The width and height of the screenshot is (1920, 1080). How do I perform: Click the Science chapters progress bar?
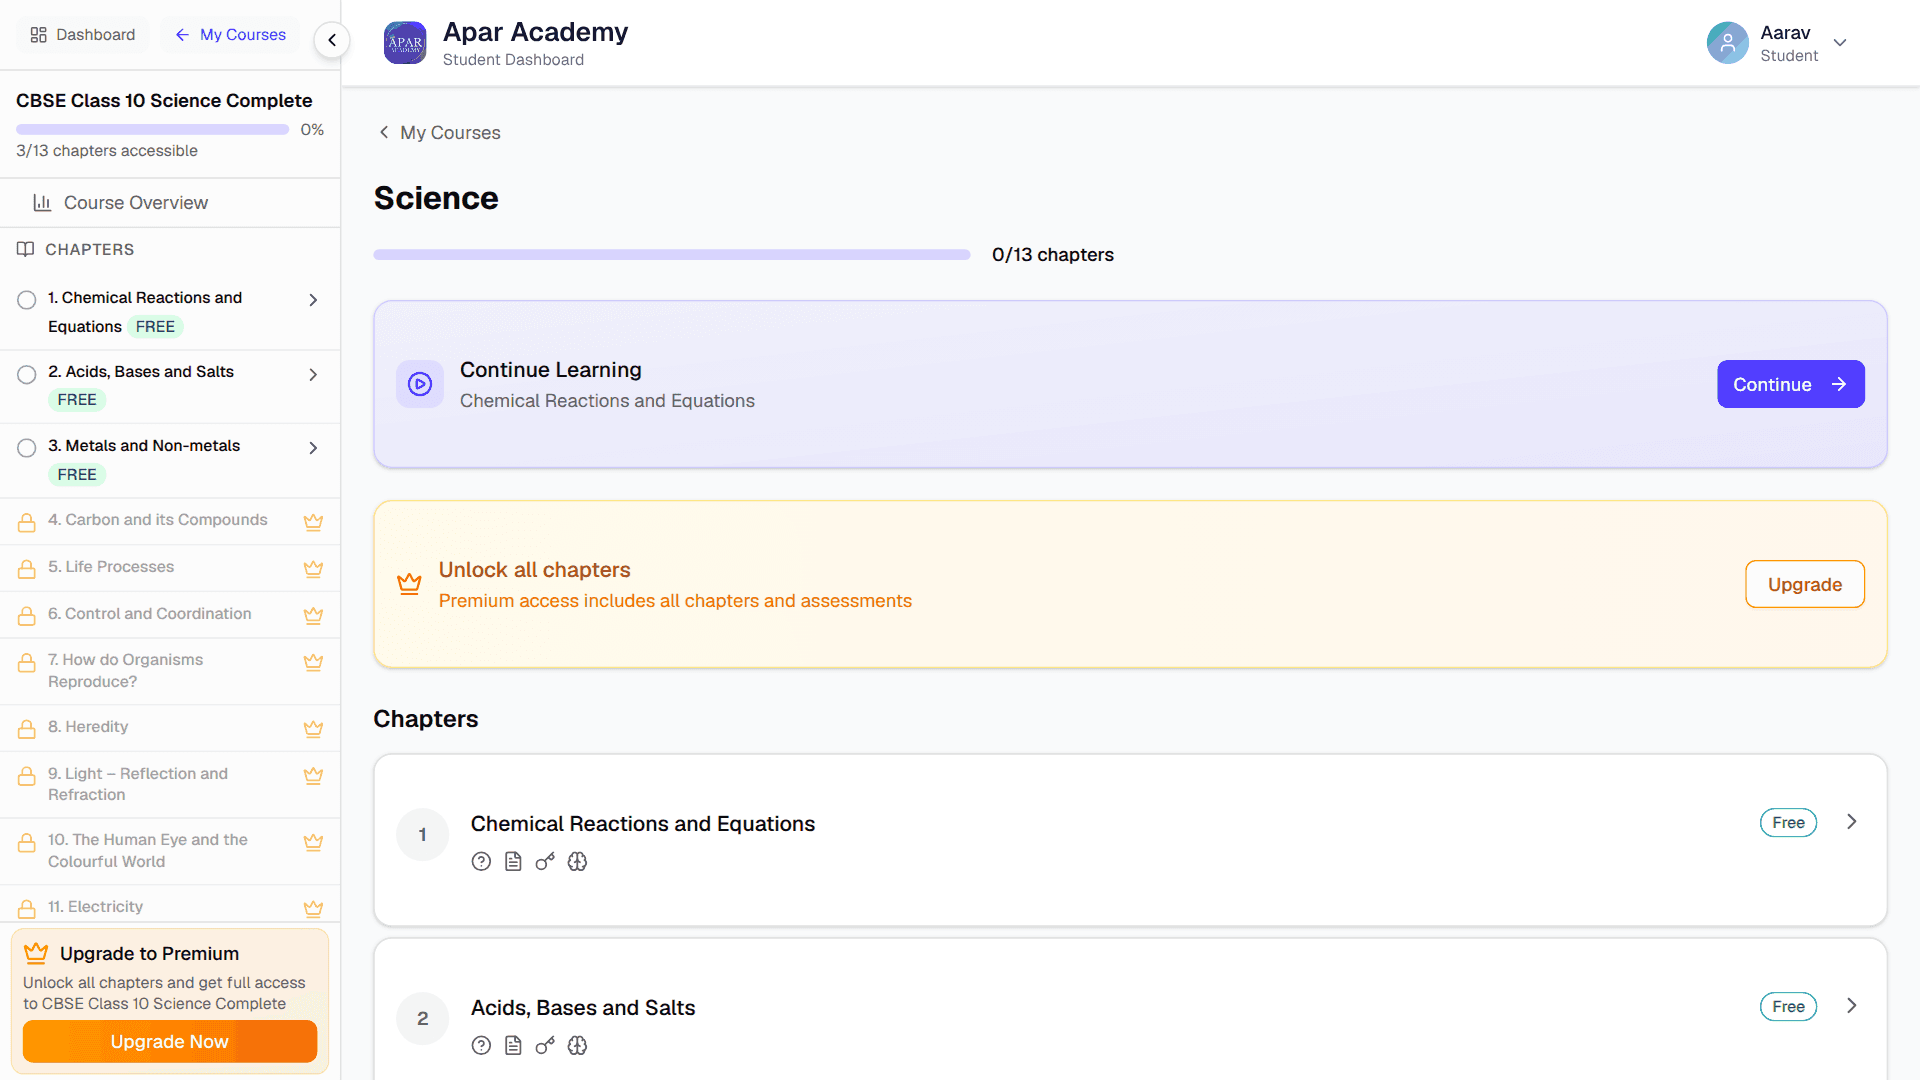click(x=672, y=255)
